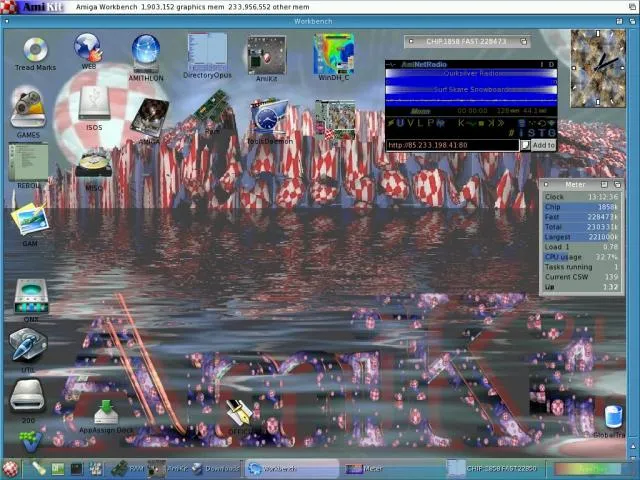Viewport: 640px width, 480px height.
Task: Open the Tread Marks CD icon
Action: coord(35,50)
